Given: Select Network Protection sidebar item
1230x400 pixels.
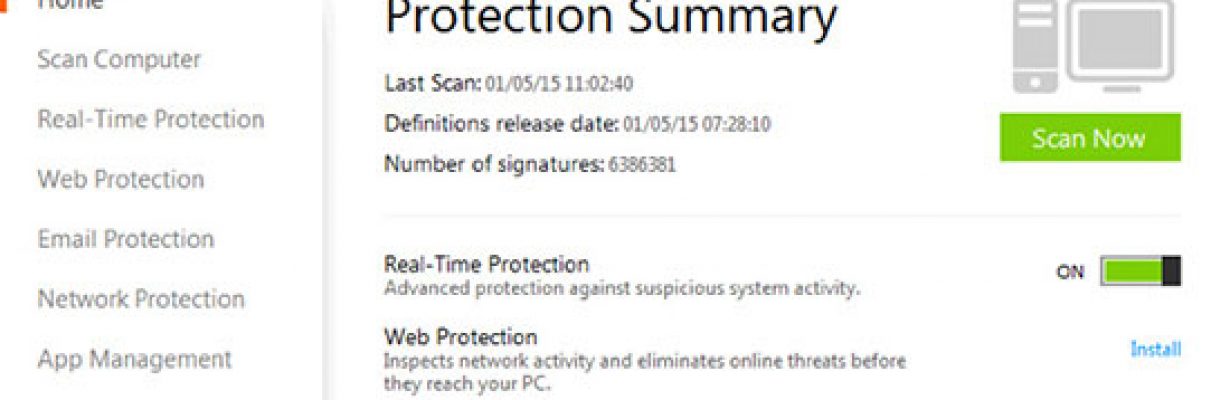Looking at the screenshot, I should coord(141,299).
